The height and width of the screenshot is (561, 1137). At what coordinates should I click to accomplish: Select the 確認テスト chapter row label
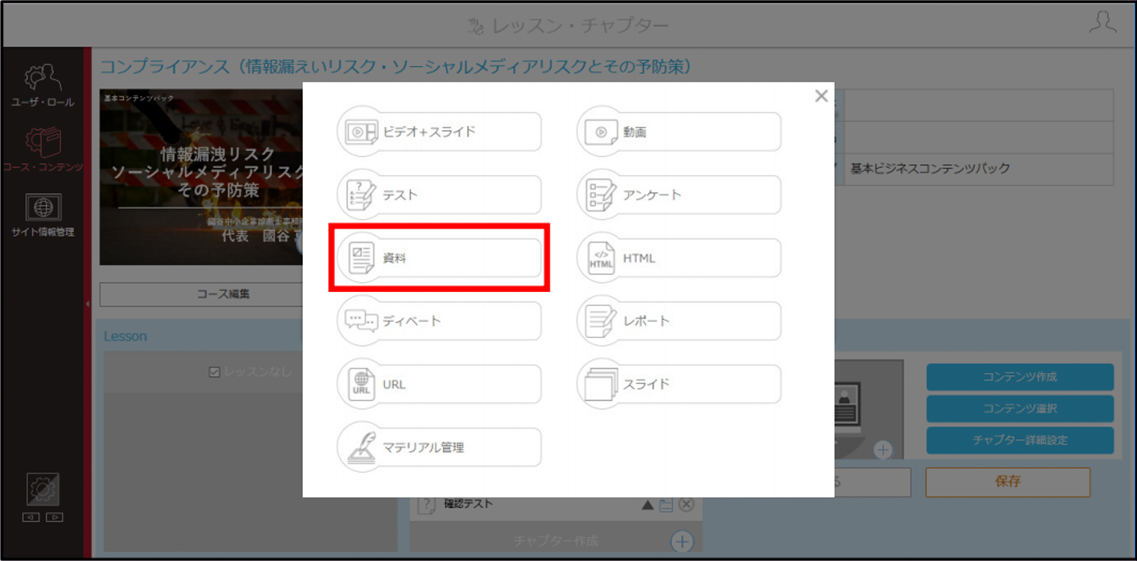469,504
